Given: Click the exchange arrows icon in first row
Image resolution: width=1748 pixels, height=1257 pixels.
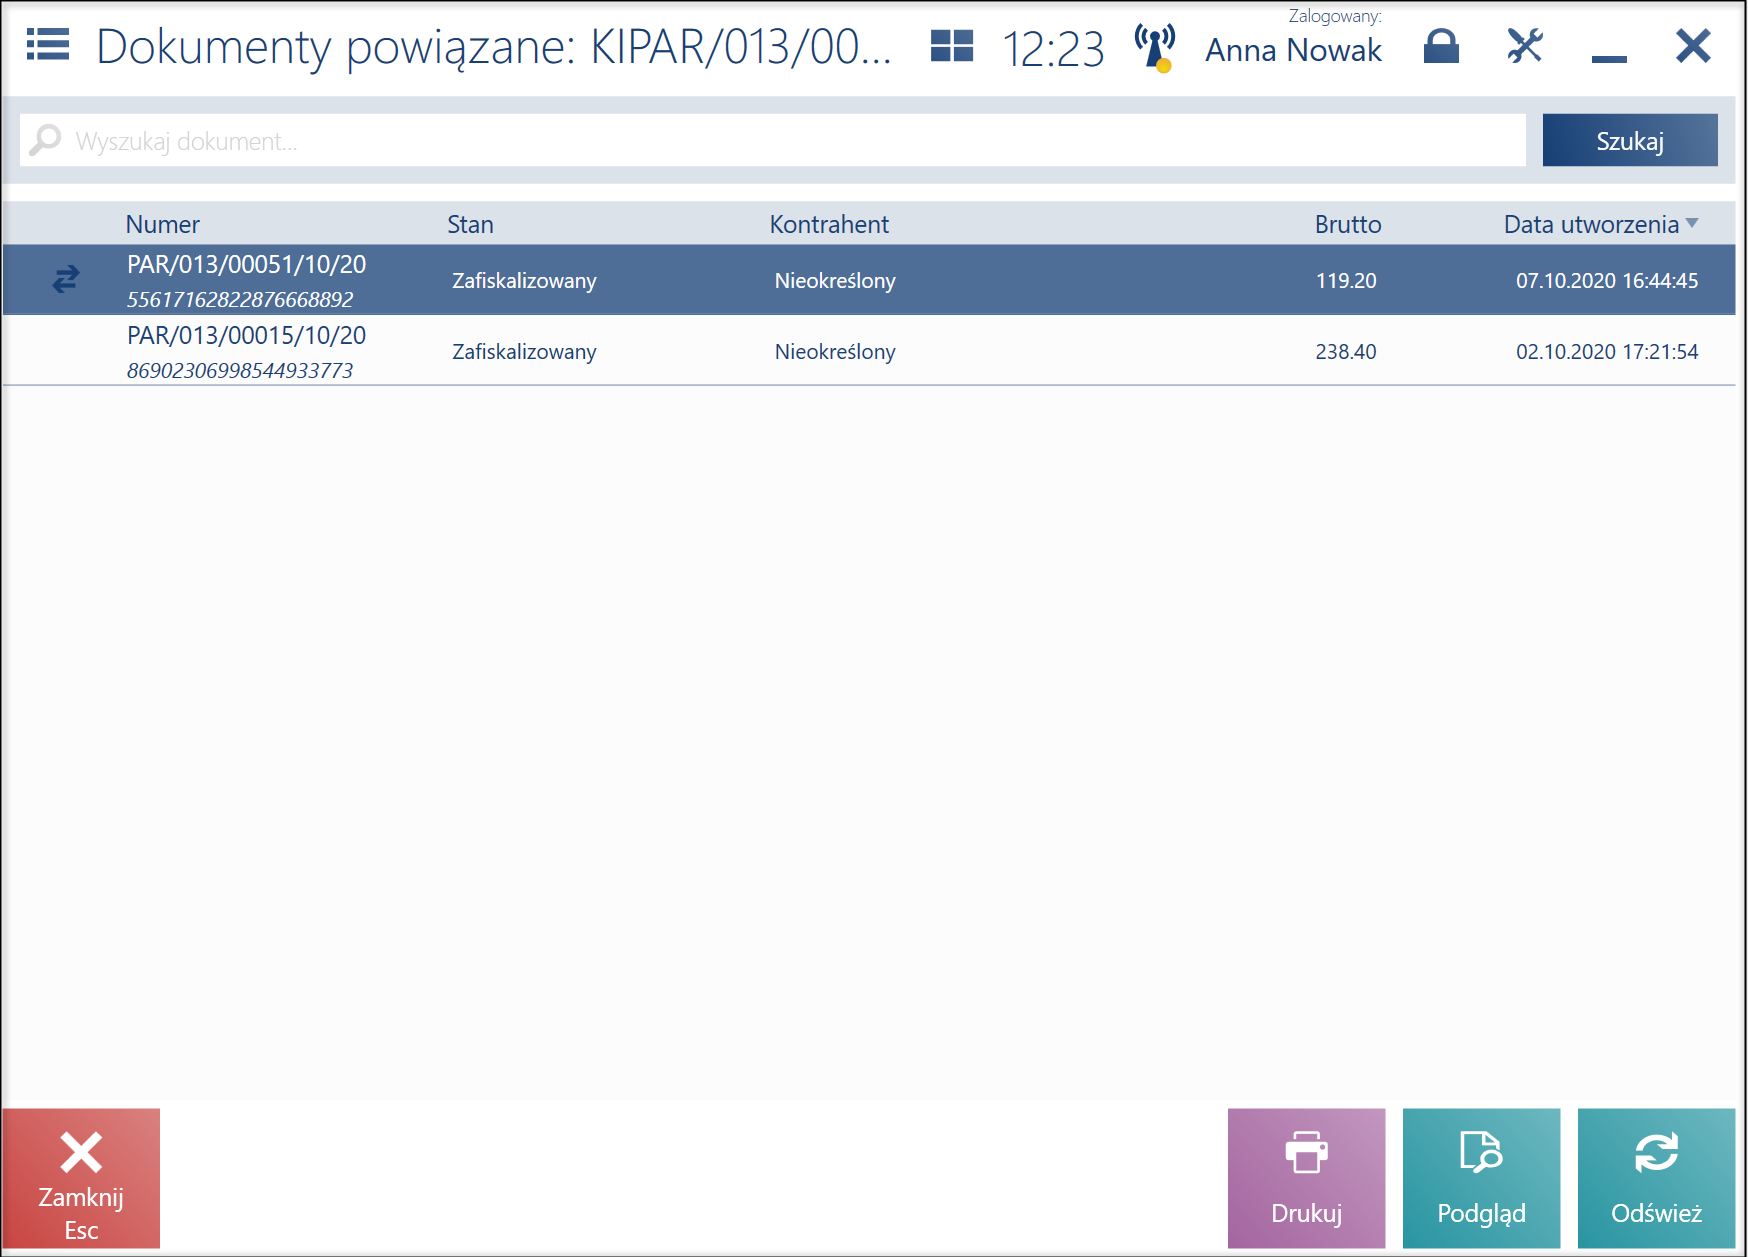Looking at the screenshot, I should (x=66, y=279).
